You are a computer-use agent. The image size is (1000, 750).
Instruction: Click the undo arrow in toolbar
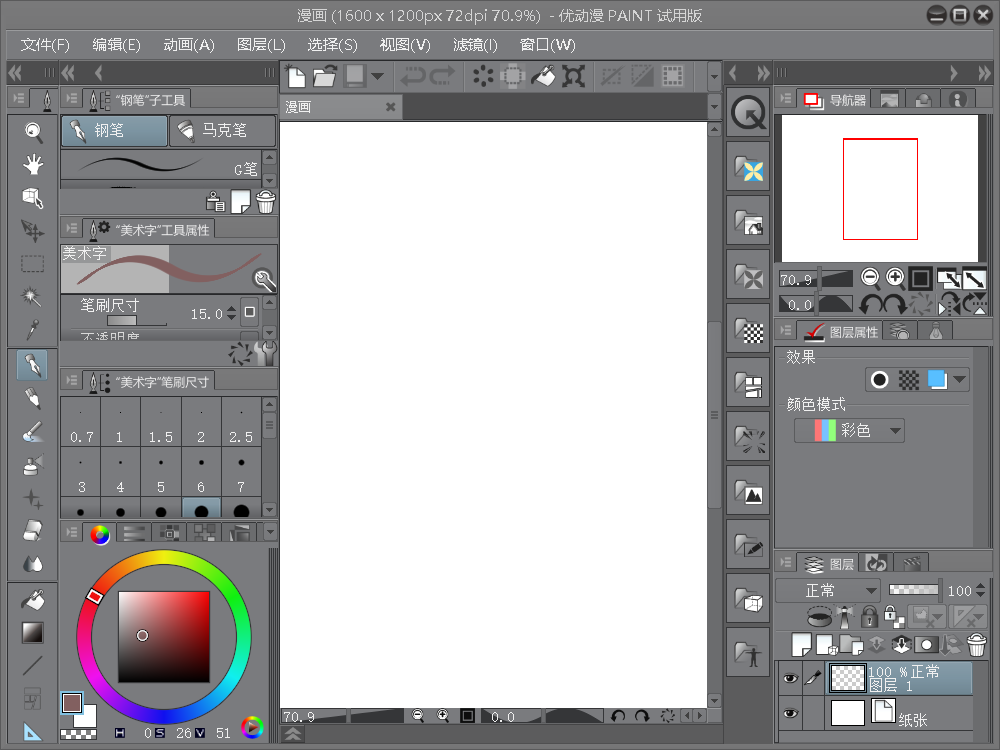coord(412,75)
